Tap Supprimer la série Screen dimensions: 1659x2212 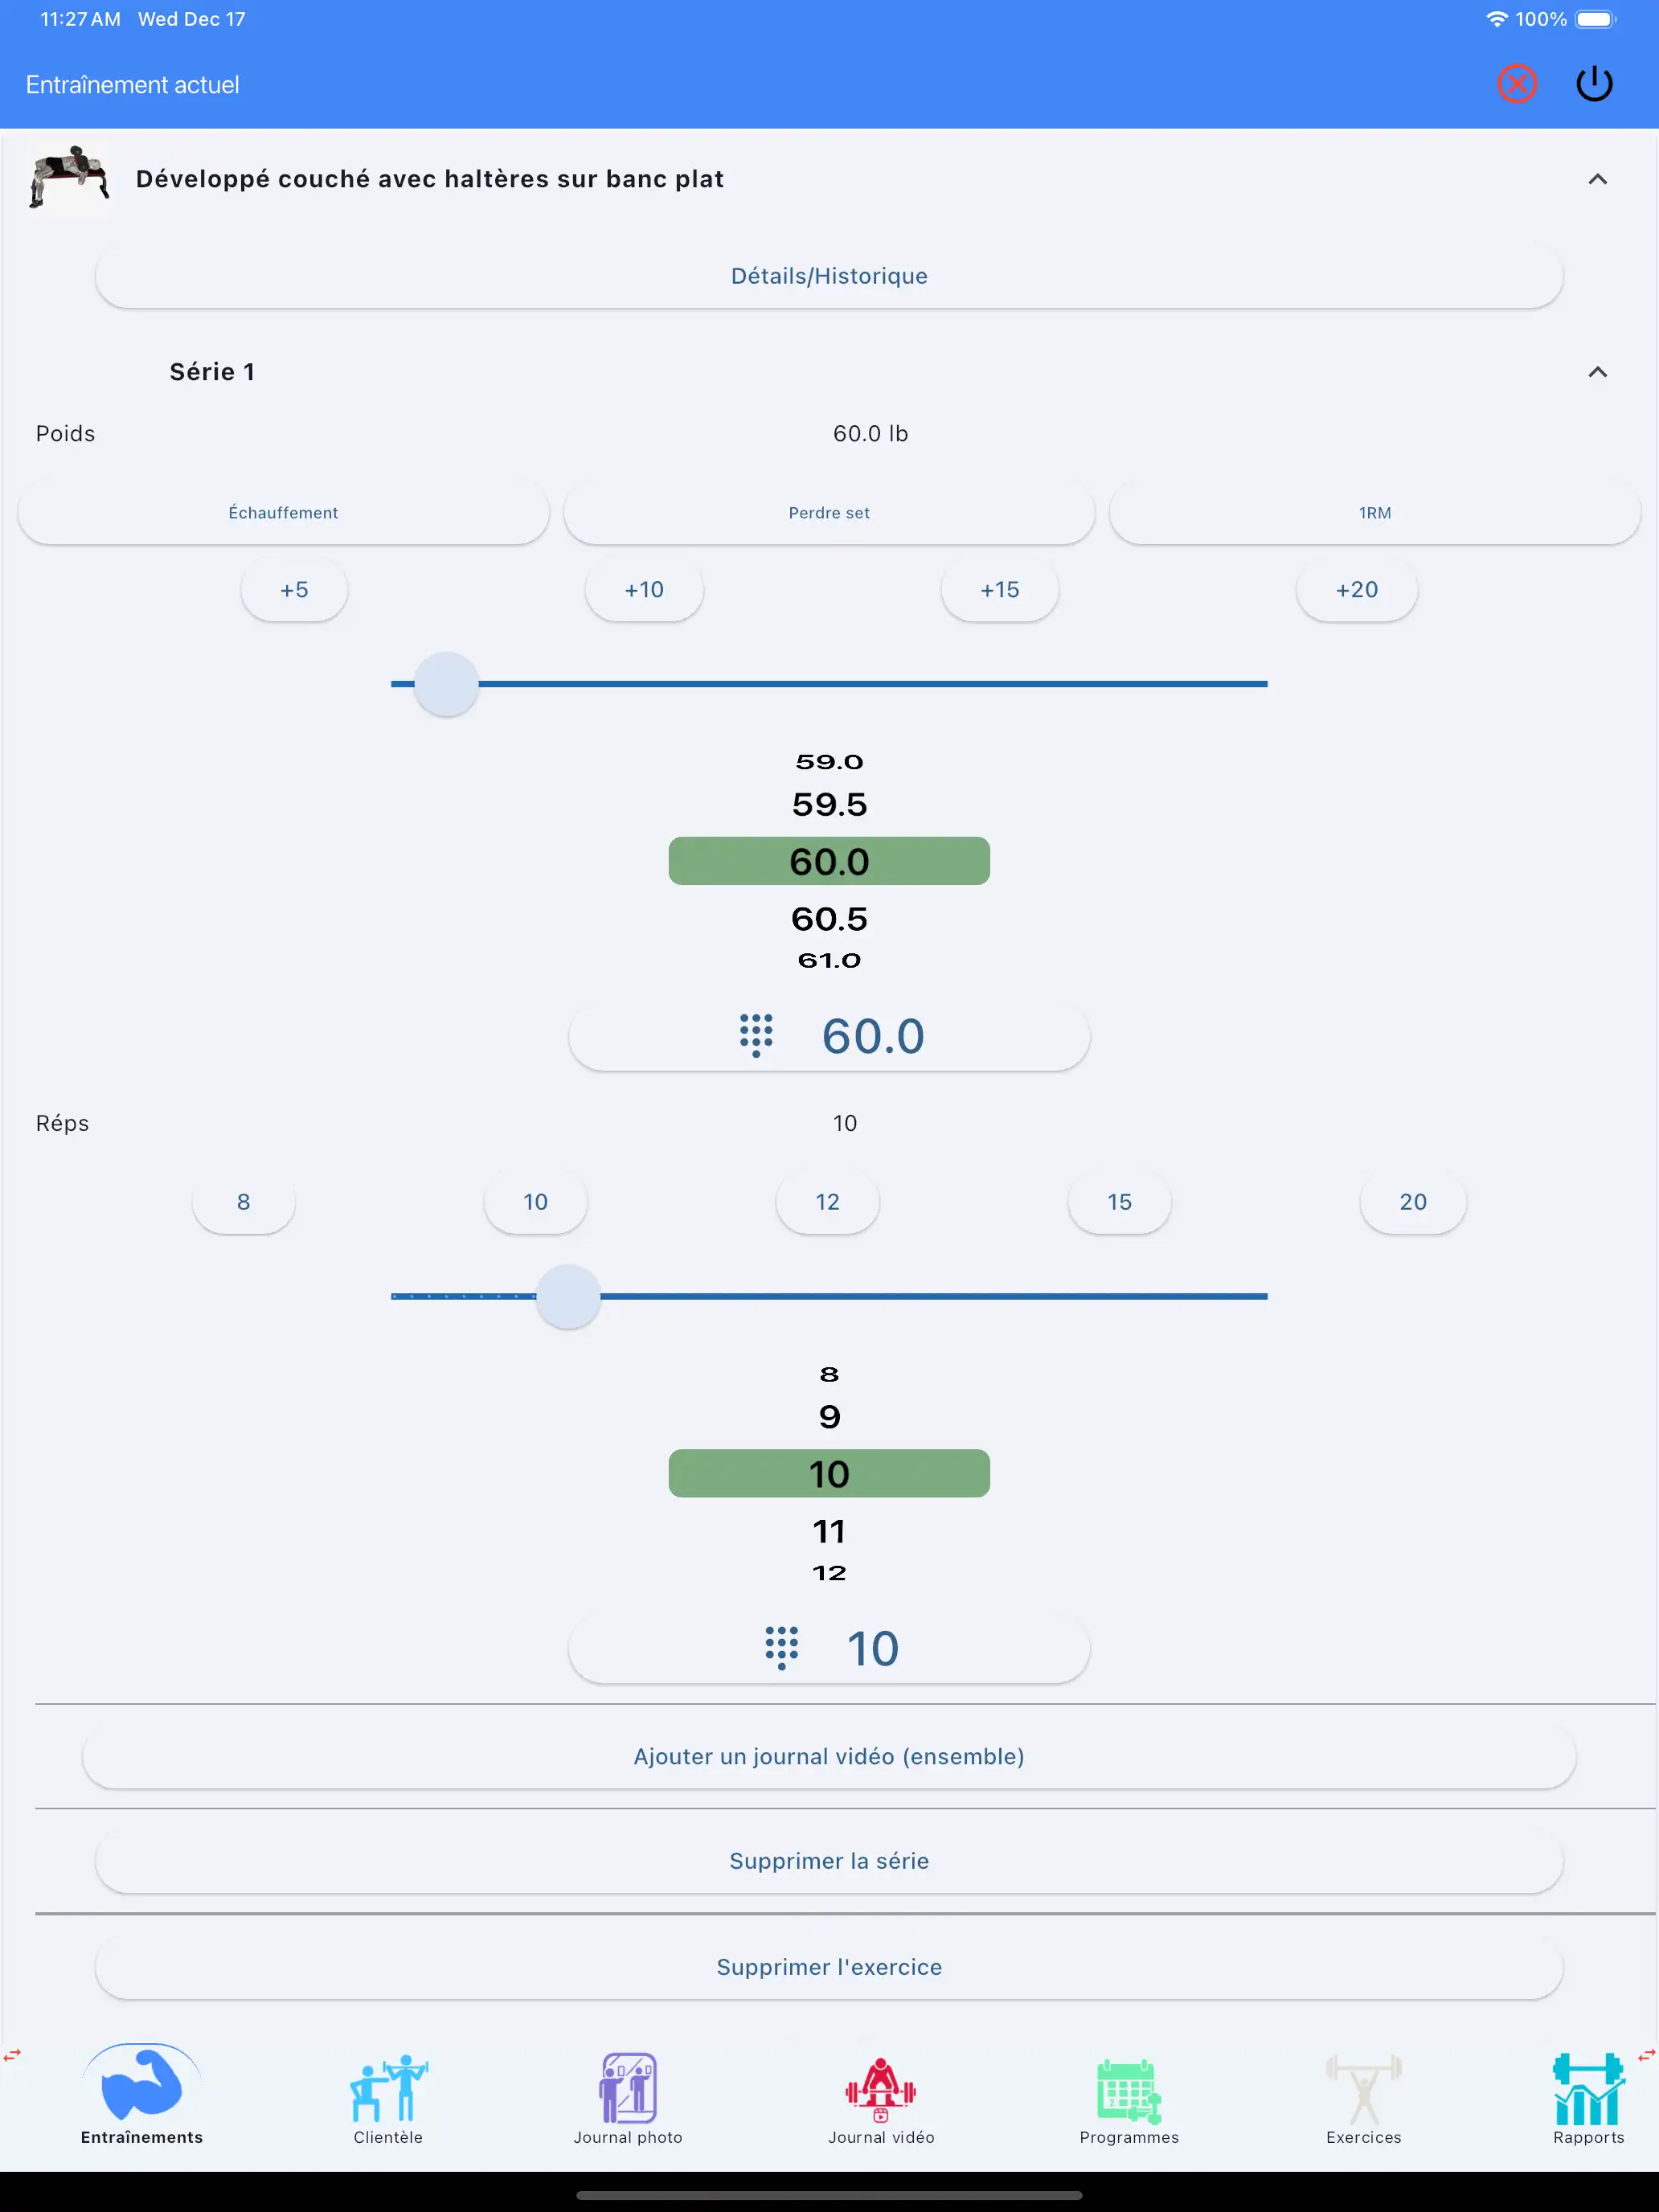pos(828,1860)
